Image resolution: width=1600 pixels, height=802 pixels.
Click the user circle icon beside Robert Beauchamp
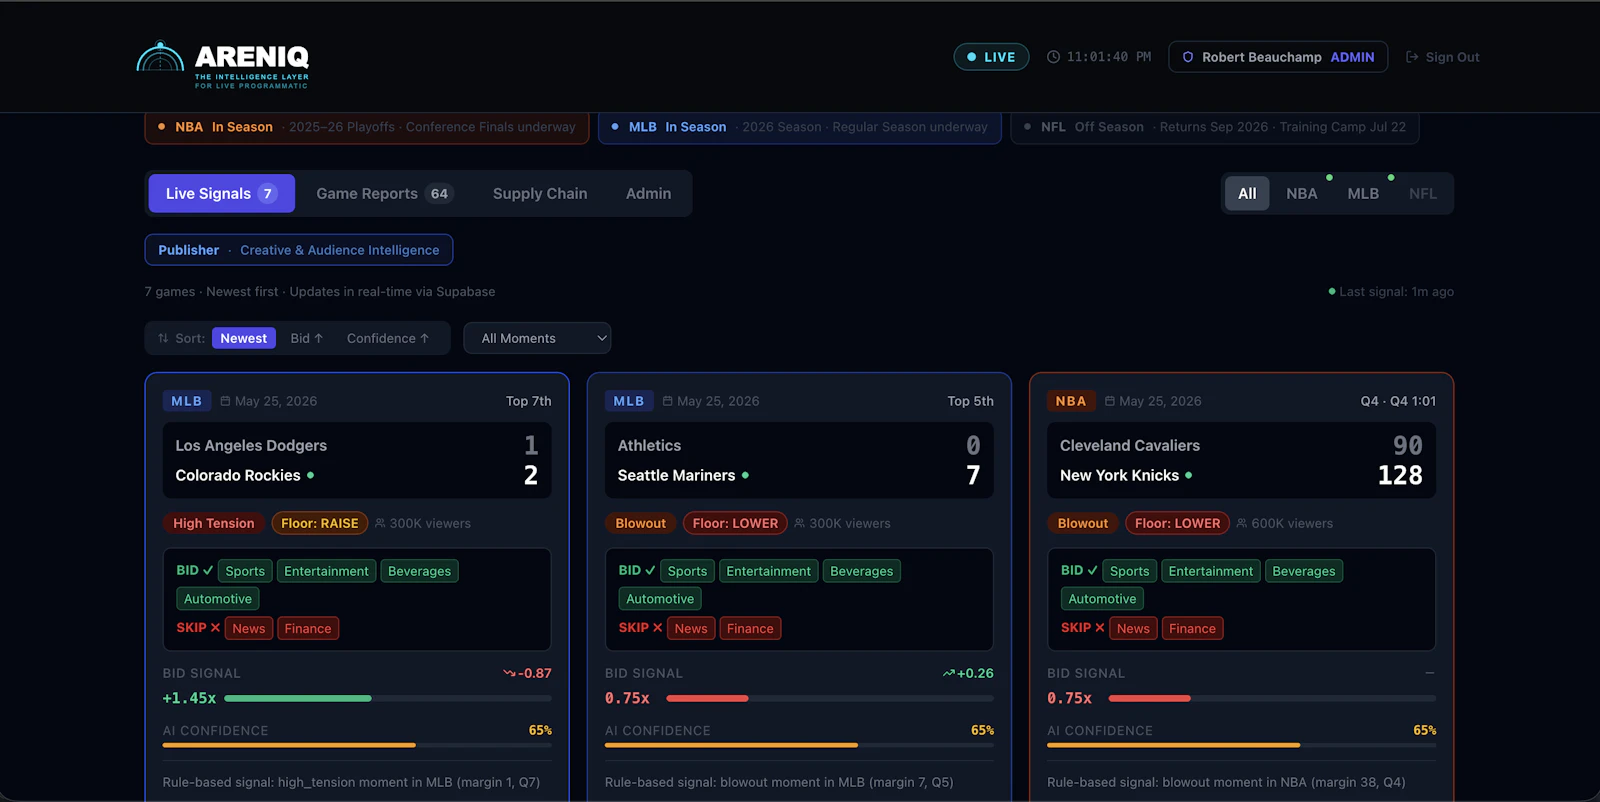[x=1188, y=57]
